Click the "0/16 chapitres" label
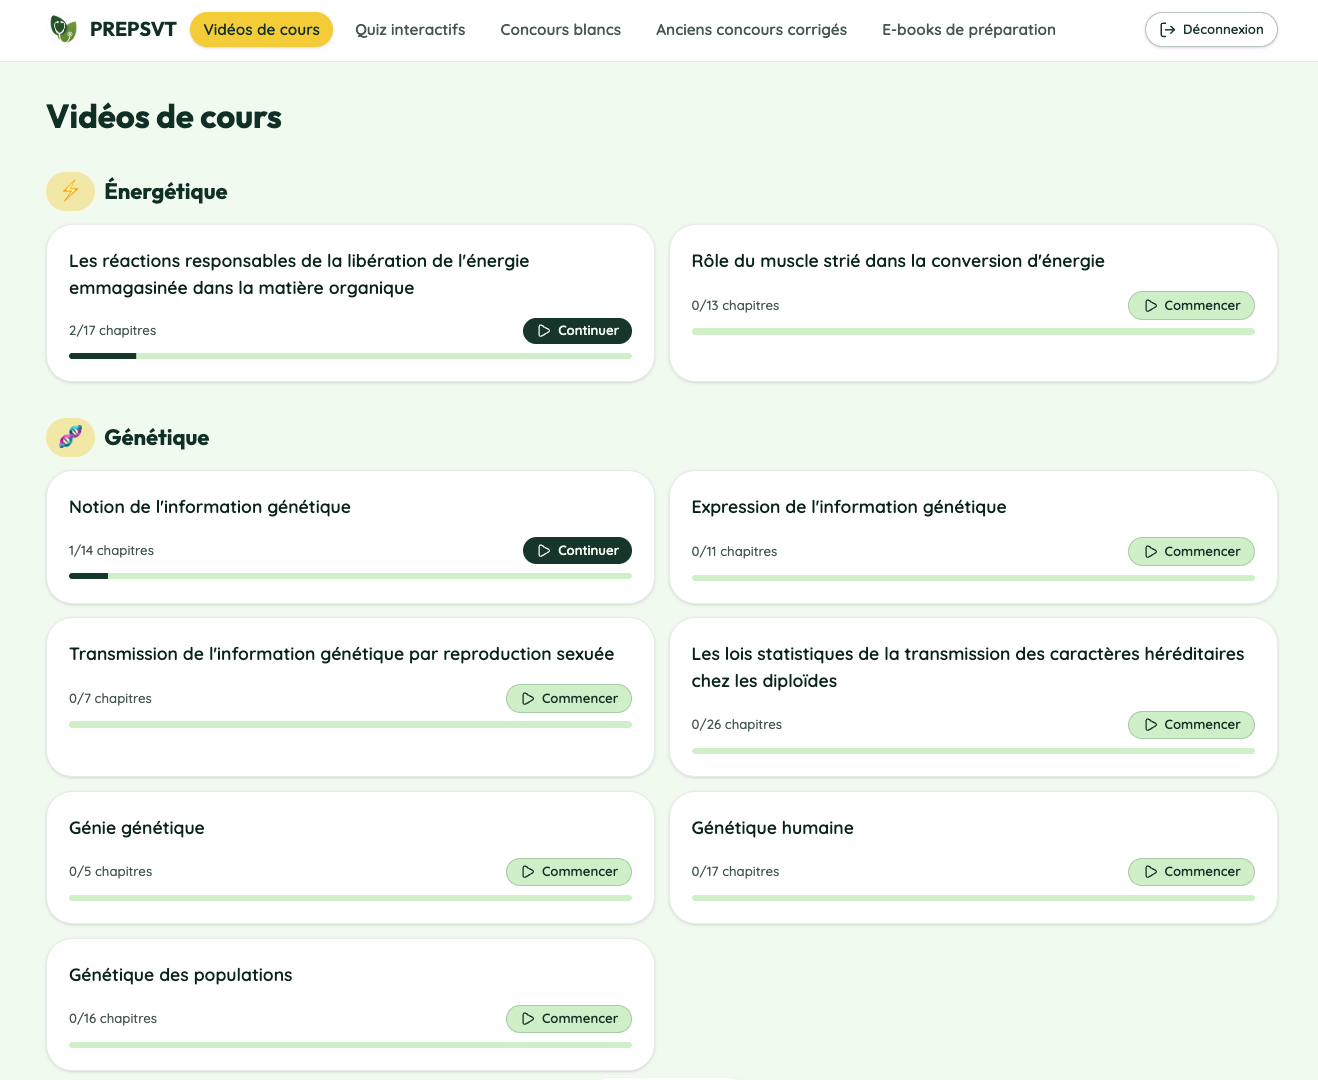 [x=113, y=1019]
